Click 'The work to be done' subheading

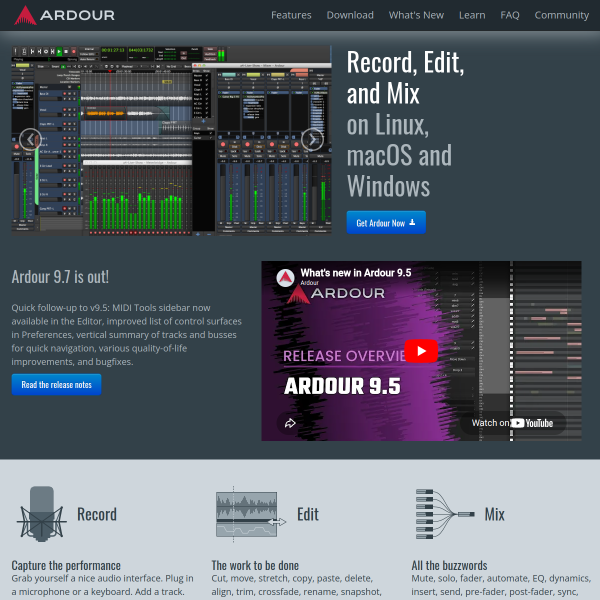[255, 565]
